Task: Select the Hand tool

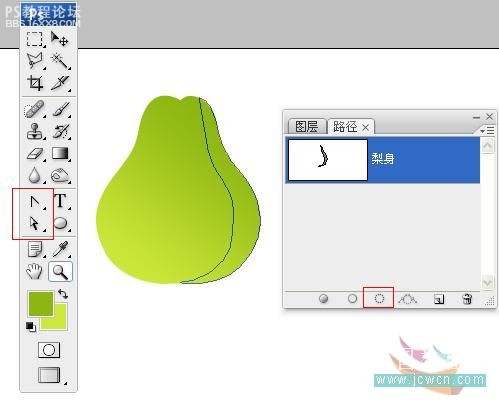Action: tap(34, 271)
